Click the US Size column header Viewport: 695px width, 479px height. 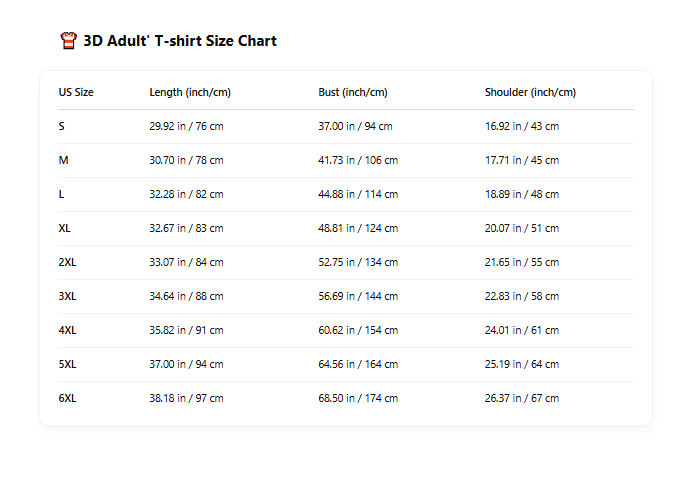click(76, 92)
